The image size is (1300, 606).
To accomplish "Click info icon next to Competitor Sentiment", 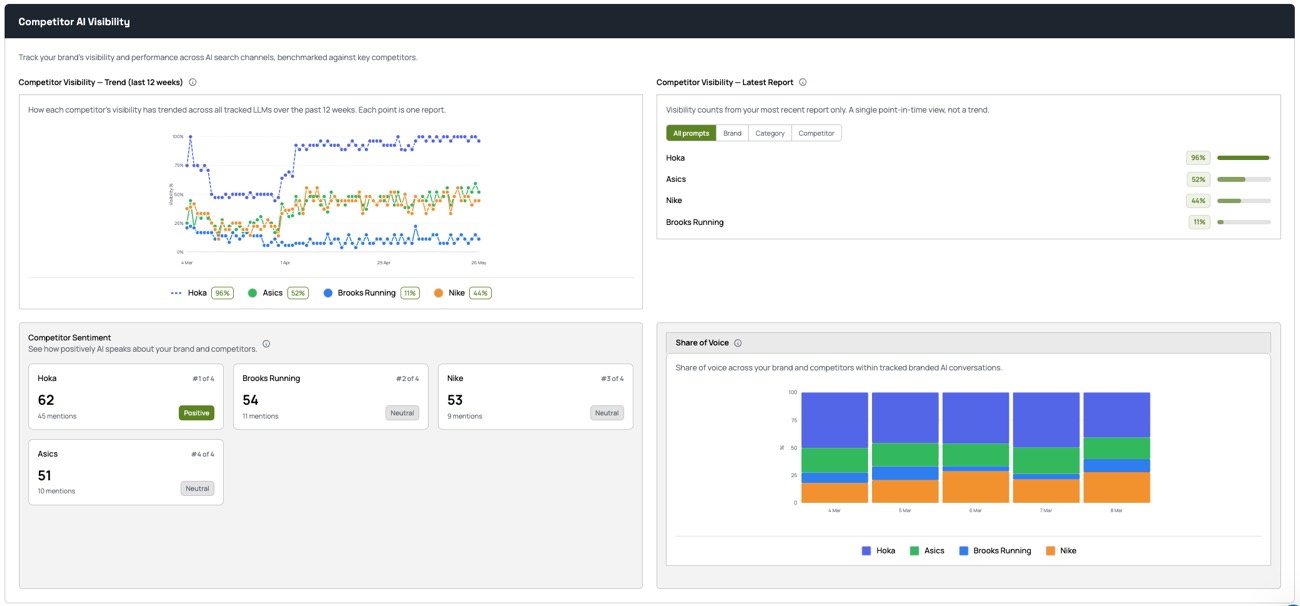I will coord(266,344).
